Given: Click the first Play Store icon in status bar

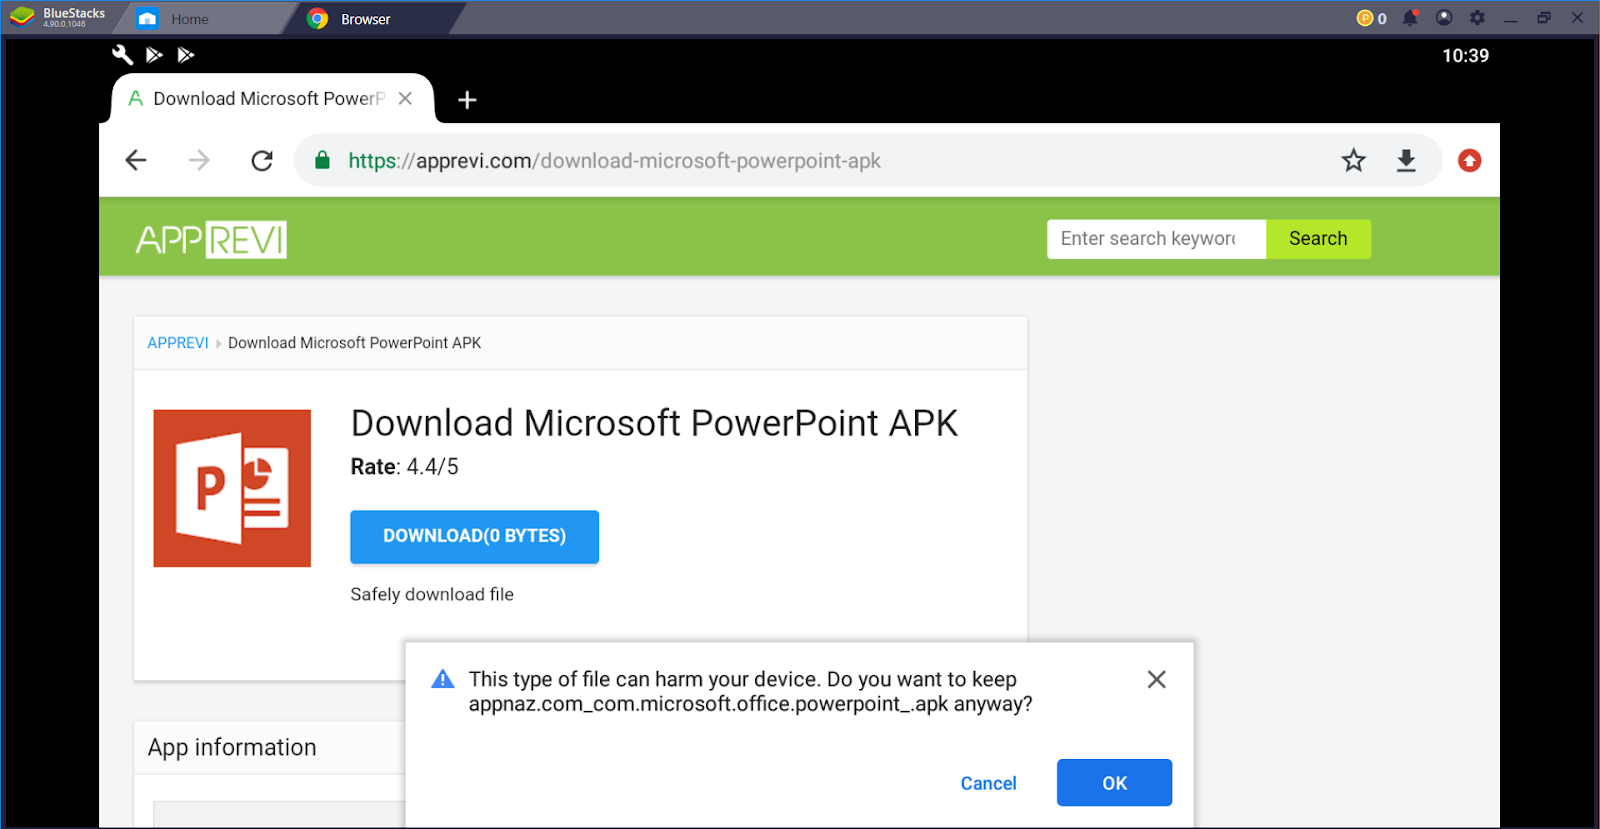Looking at the screenshot, I should (154, 55).
